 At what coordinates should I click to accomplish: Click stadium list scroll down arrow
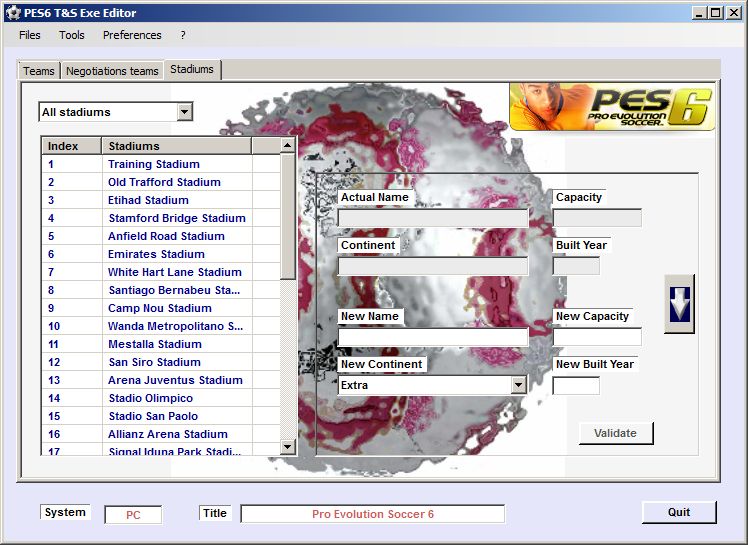click(288, 447)
